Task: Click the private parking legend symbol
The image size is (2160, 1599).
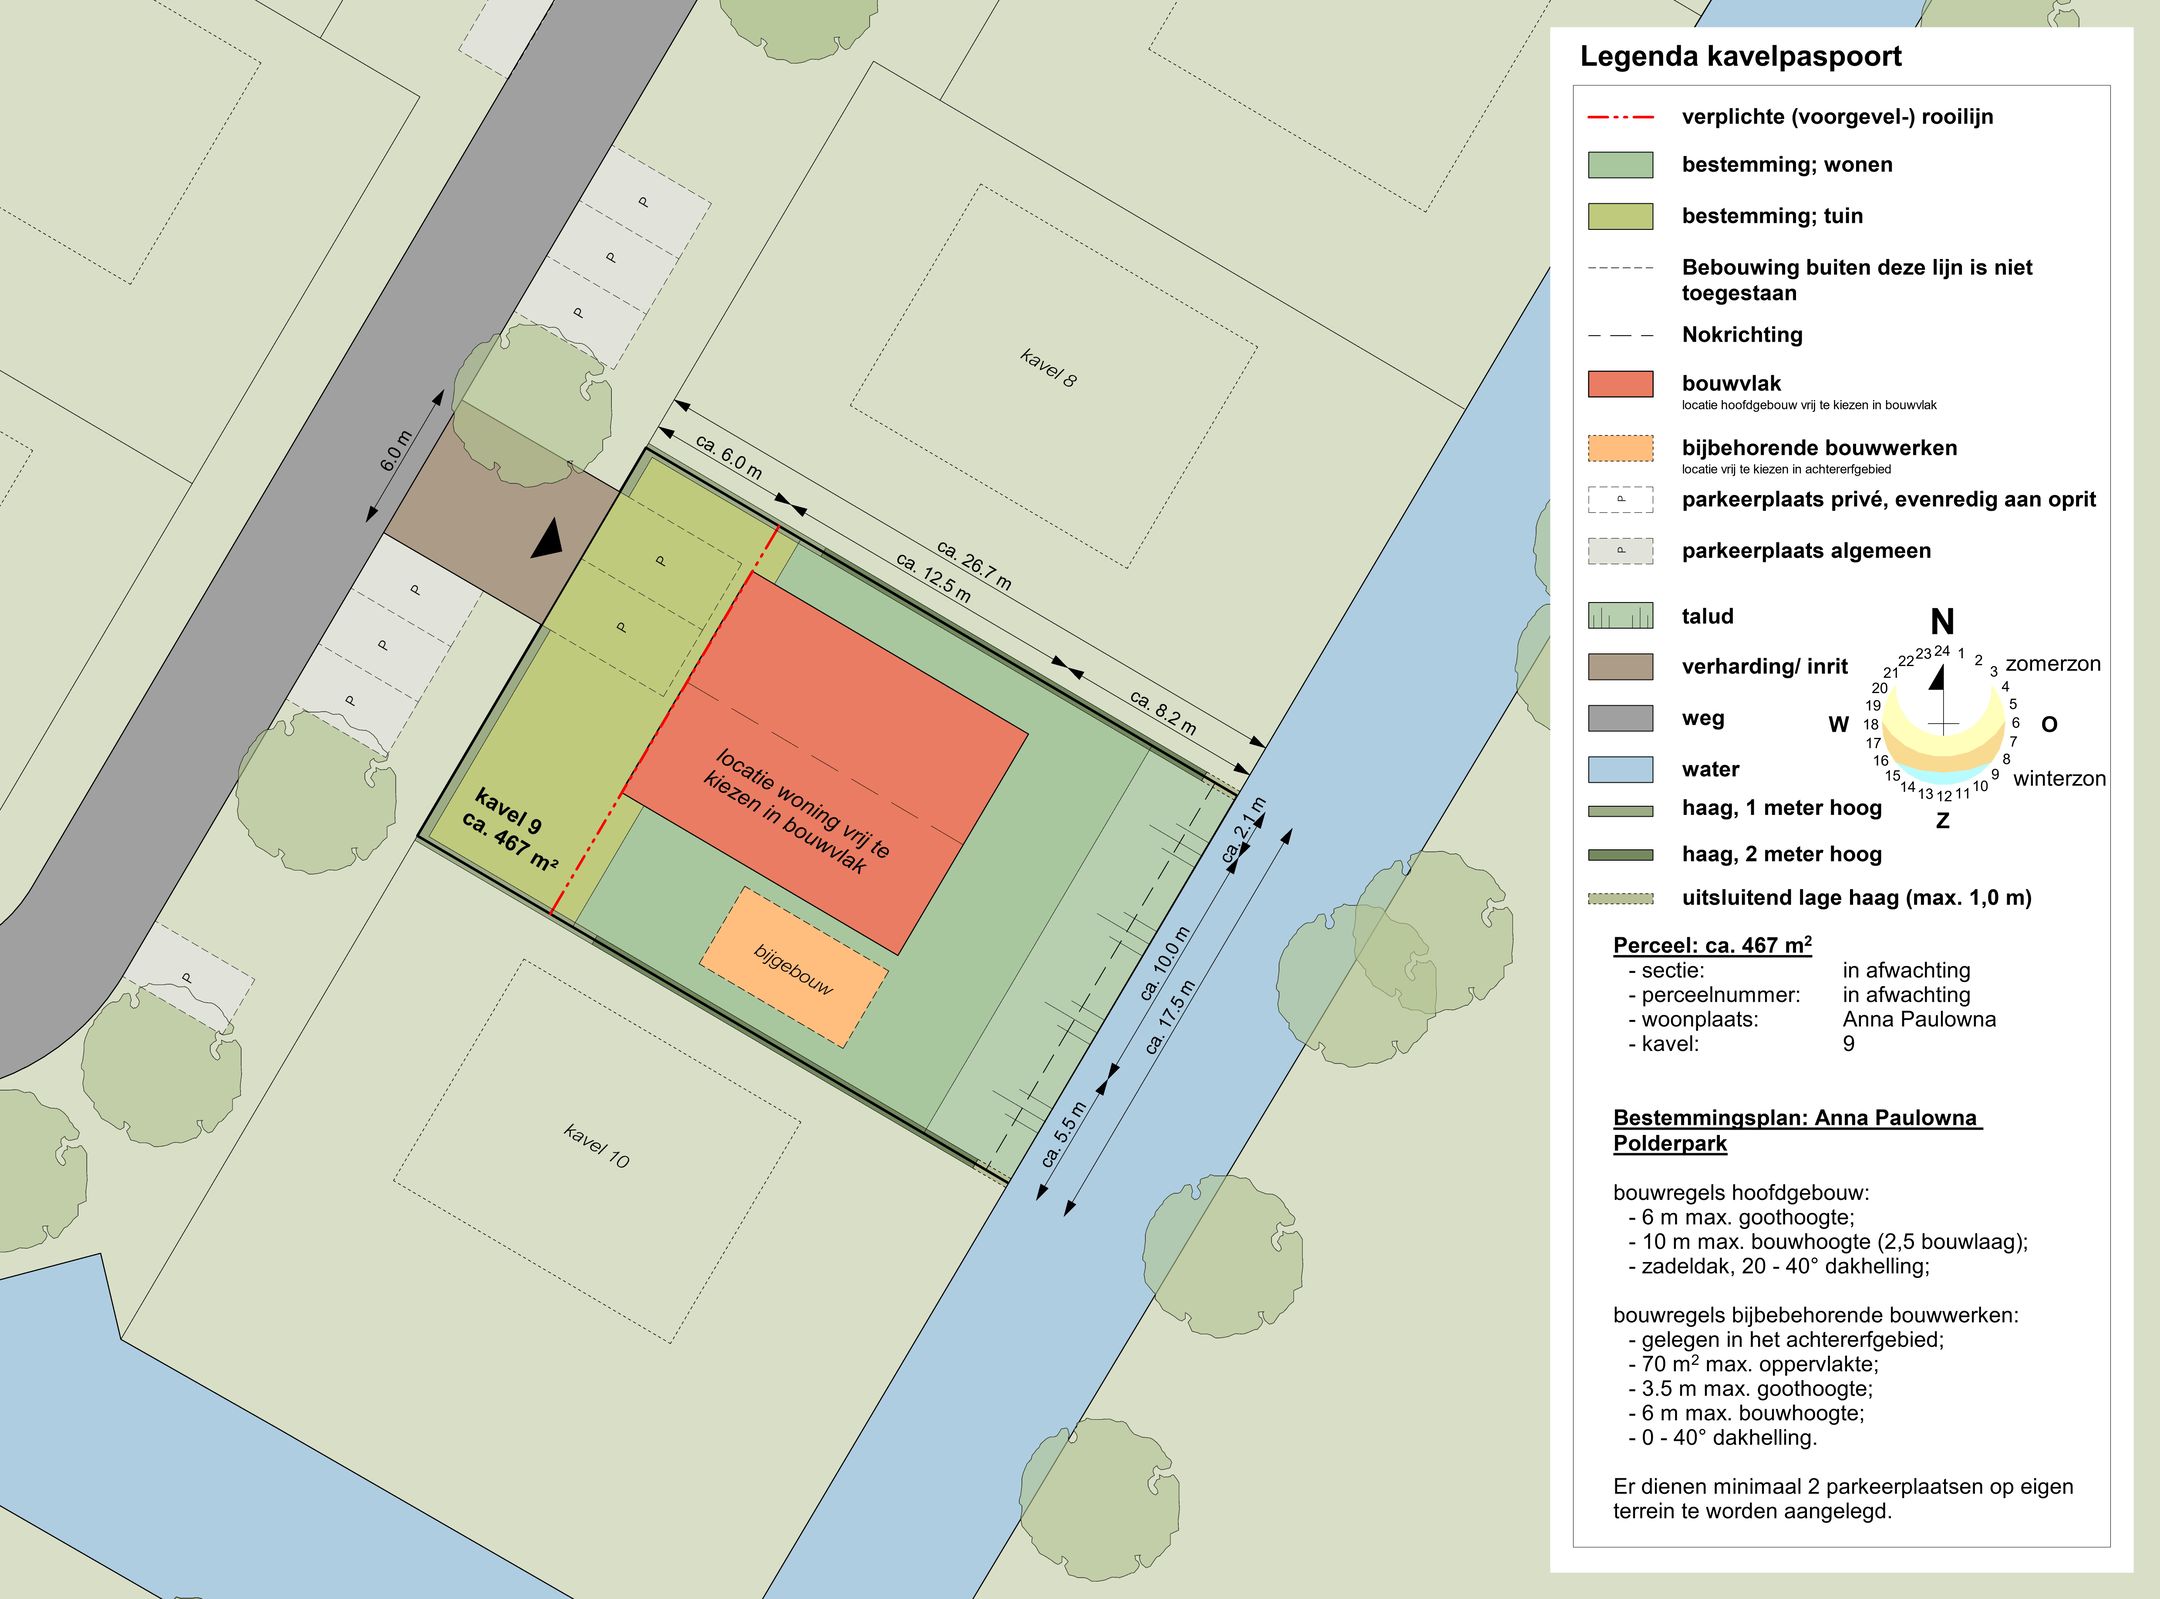Action: coord(1620,499)
